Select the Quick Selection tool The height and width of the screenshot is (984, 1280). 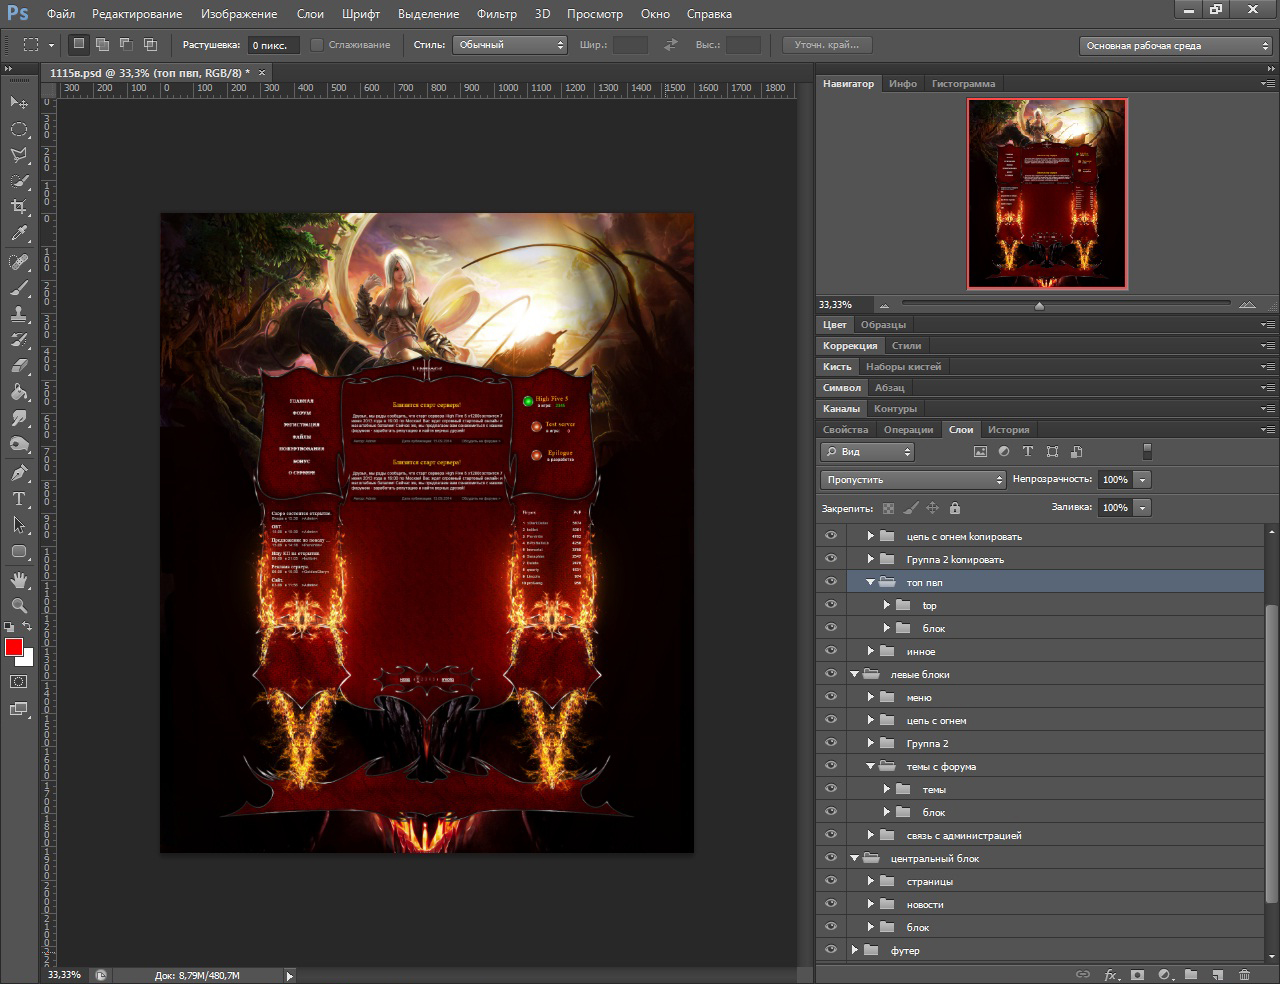pos(19,181)
